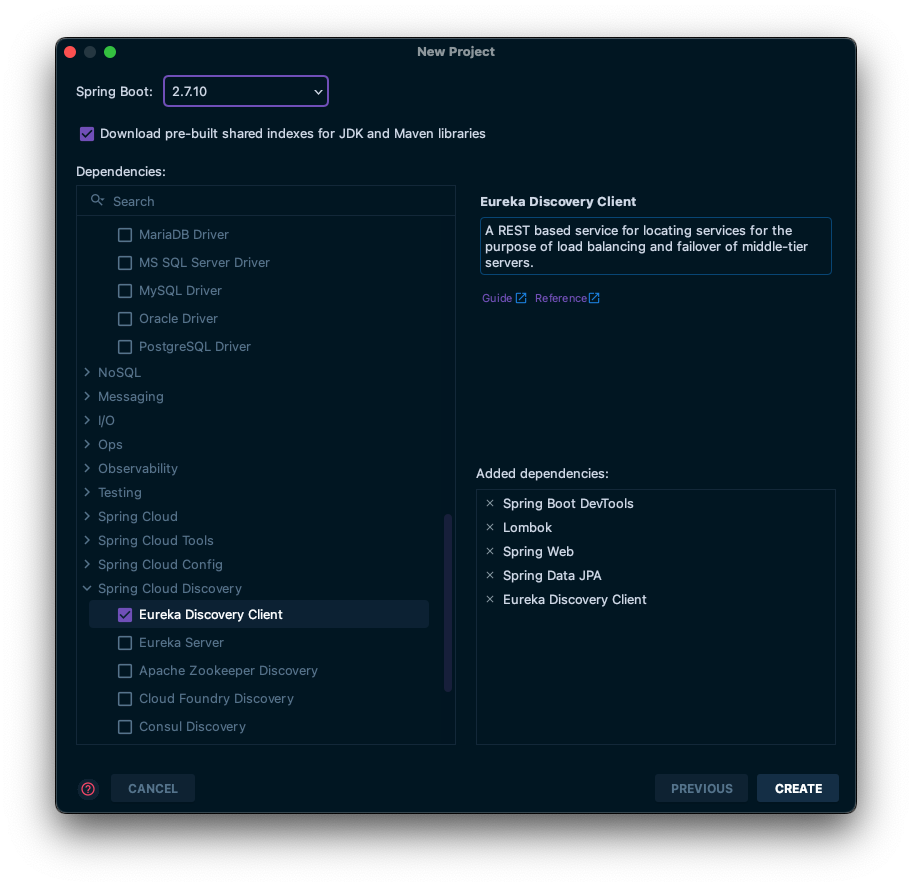Viewport: 912px width, 887px height.
Task: Toggle Download pre-built shared indexes checkbox
Action: (x=87, y=134)
